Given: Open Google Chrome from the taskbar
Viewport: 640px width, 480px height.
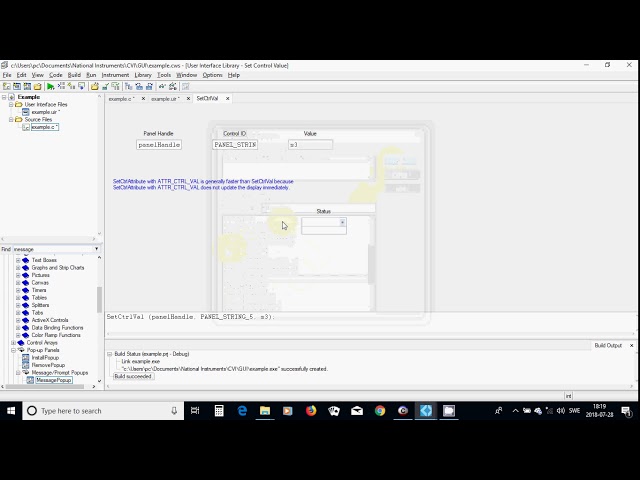Looking at the screenshot, I should [x=380, y=411].
